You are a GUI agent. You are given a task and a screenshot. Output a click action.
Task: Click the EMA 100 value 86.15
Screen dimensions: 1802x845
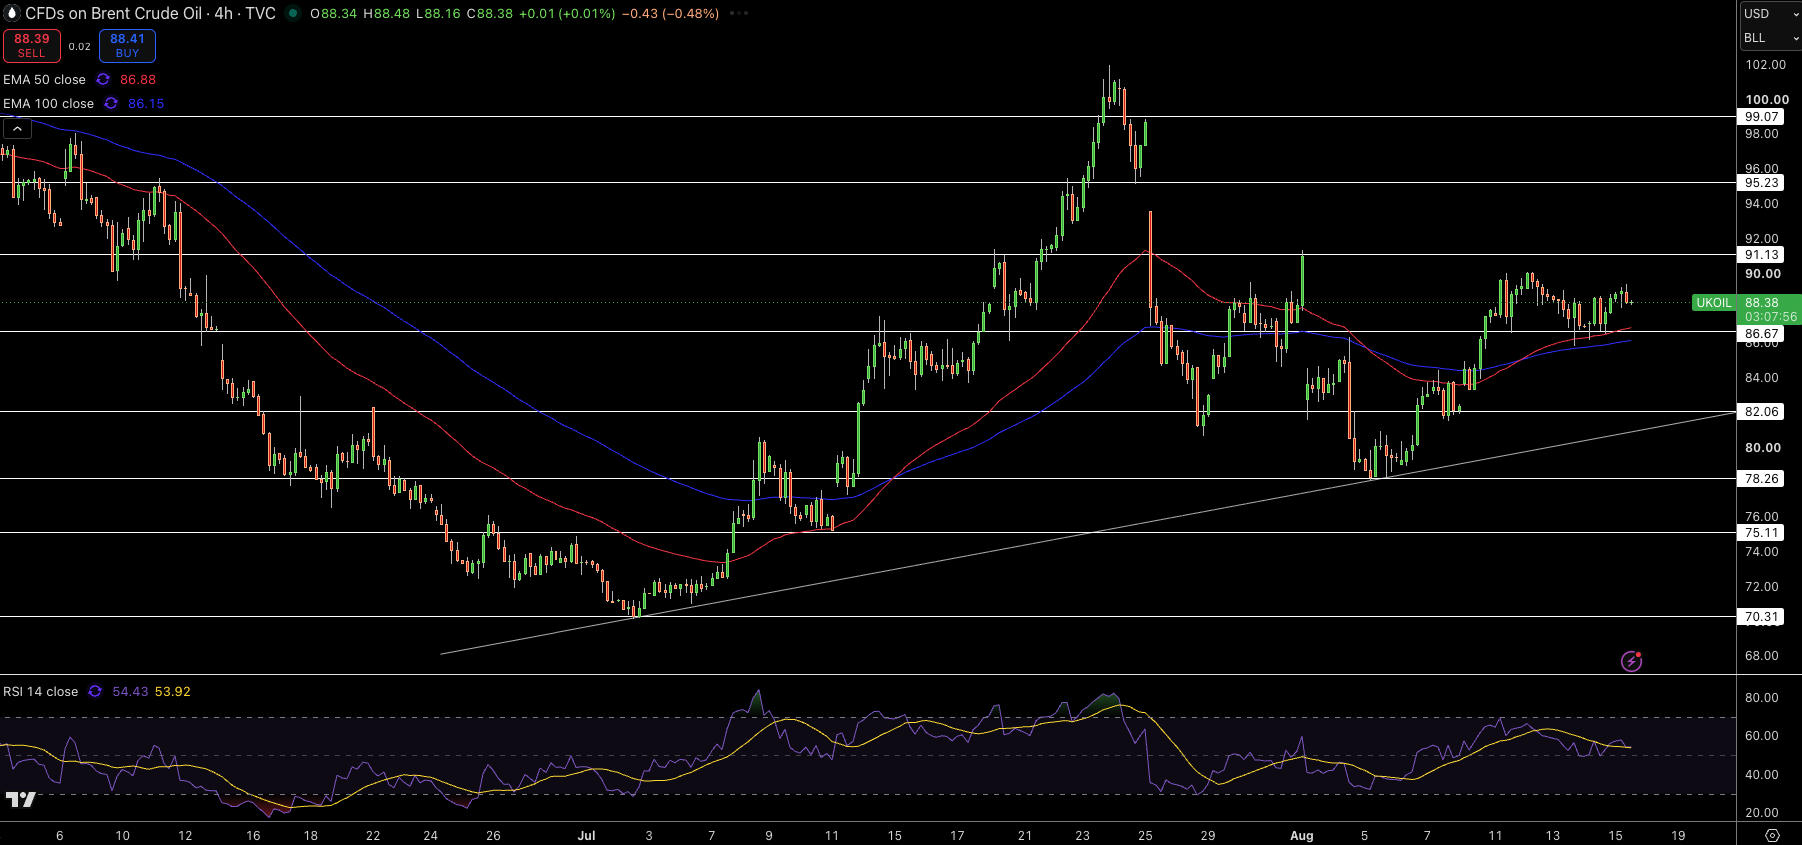(146, 103)
